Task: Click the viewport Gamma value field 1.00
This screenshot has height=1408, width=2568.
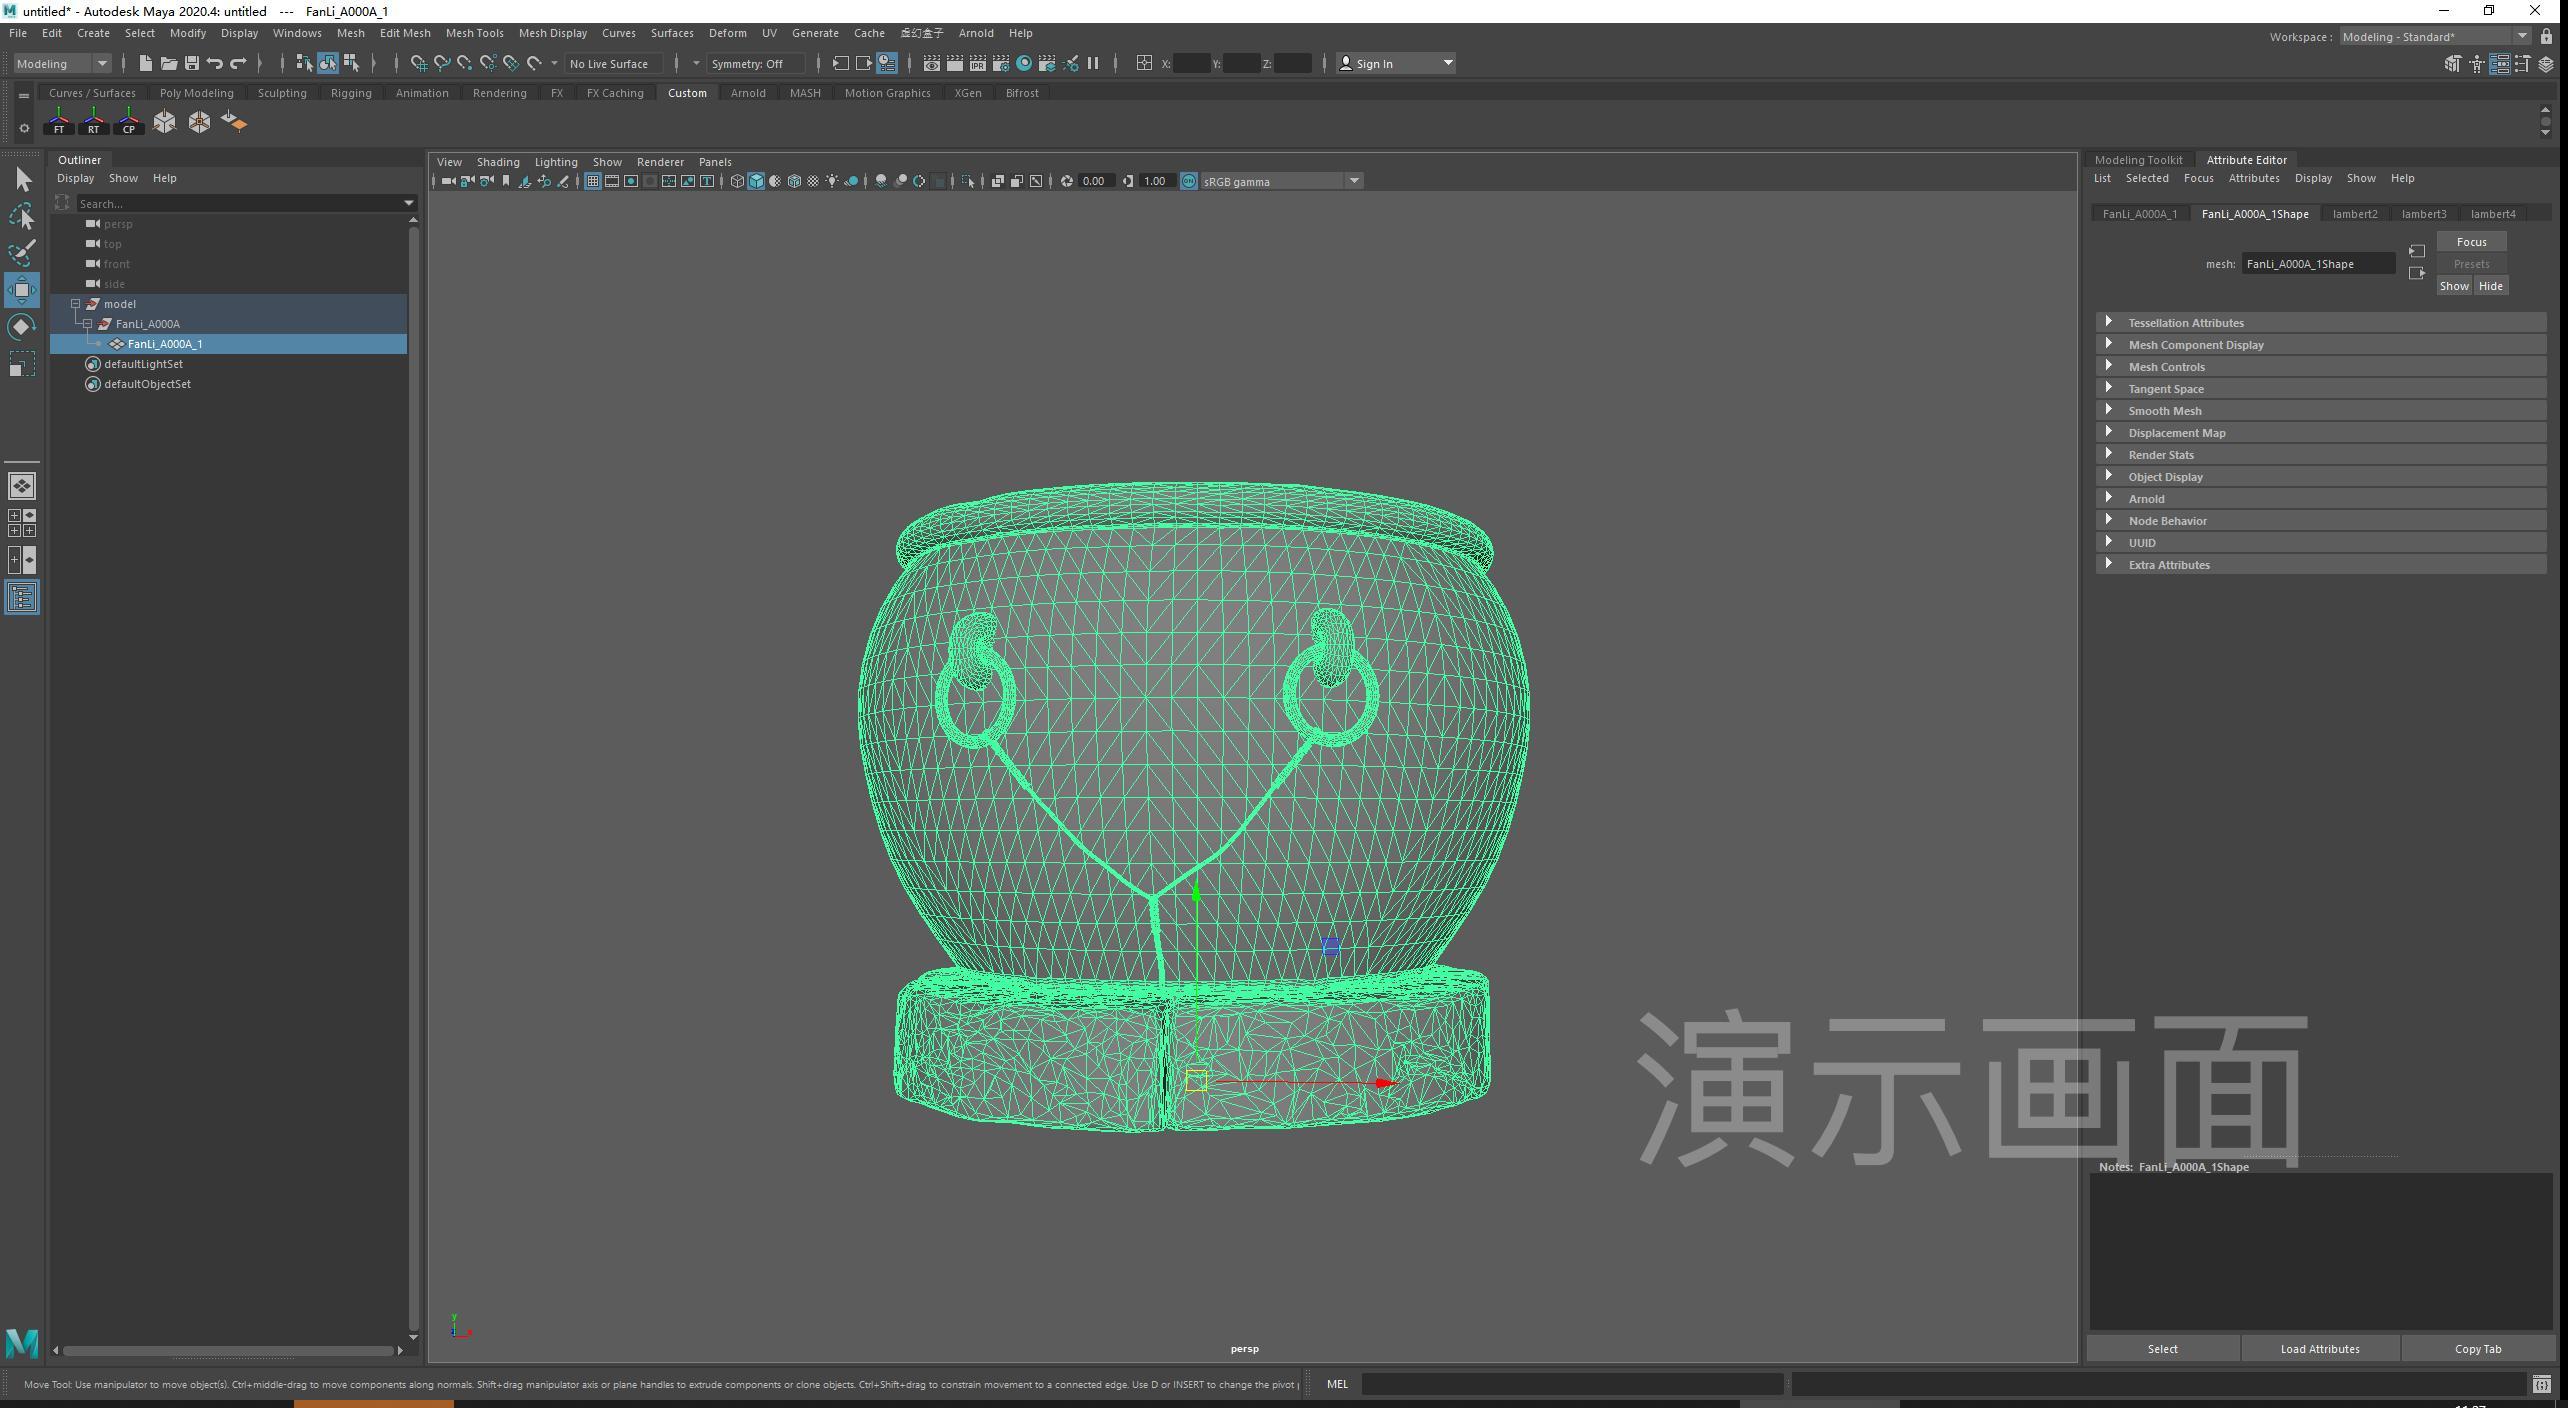Action: click(x=1155, y=181)
